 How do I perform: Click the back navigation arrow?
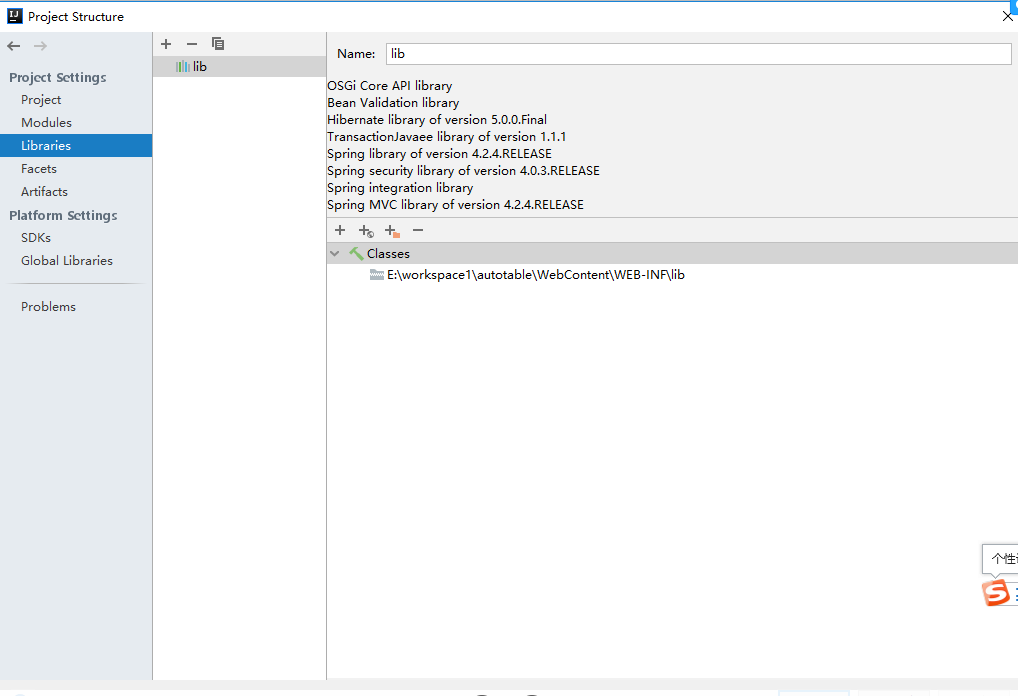[14, 46]
